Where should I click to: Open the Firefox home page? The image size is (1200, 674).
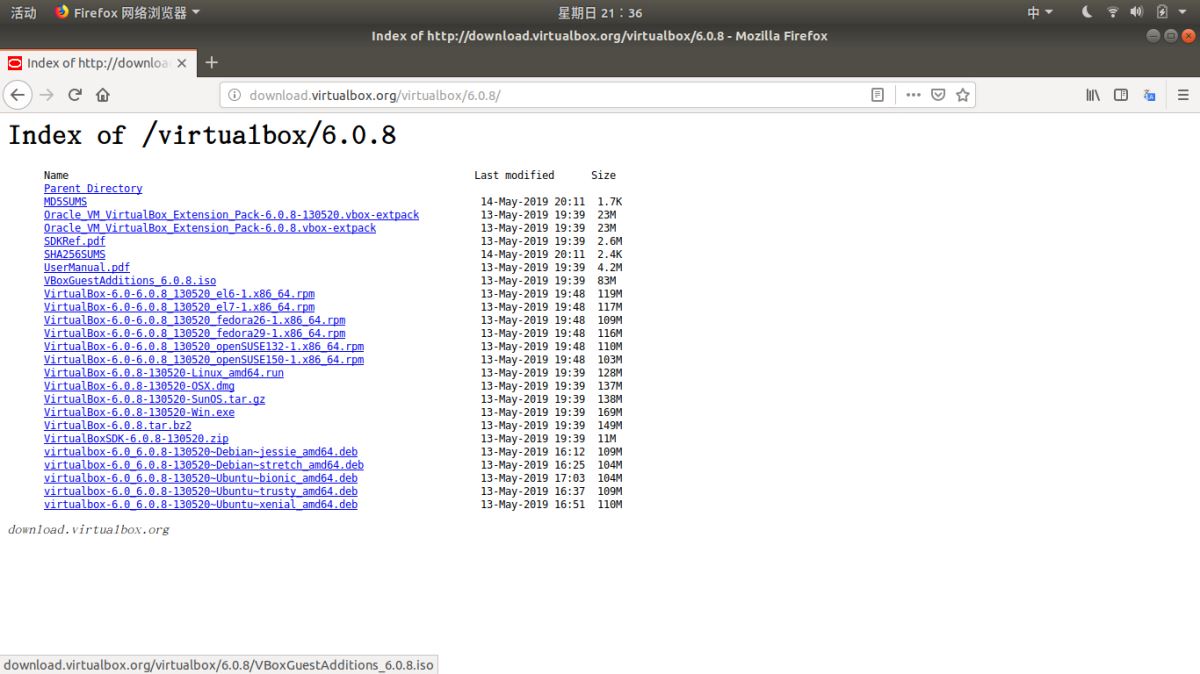102,95
